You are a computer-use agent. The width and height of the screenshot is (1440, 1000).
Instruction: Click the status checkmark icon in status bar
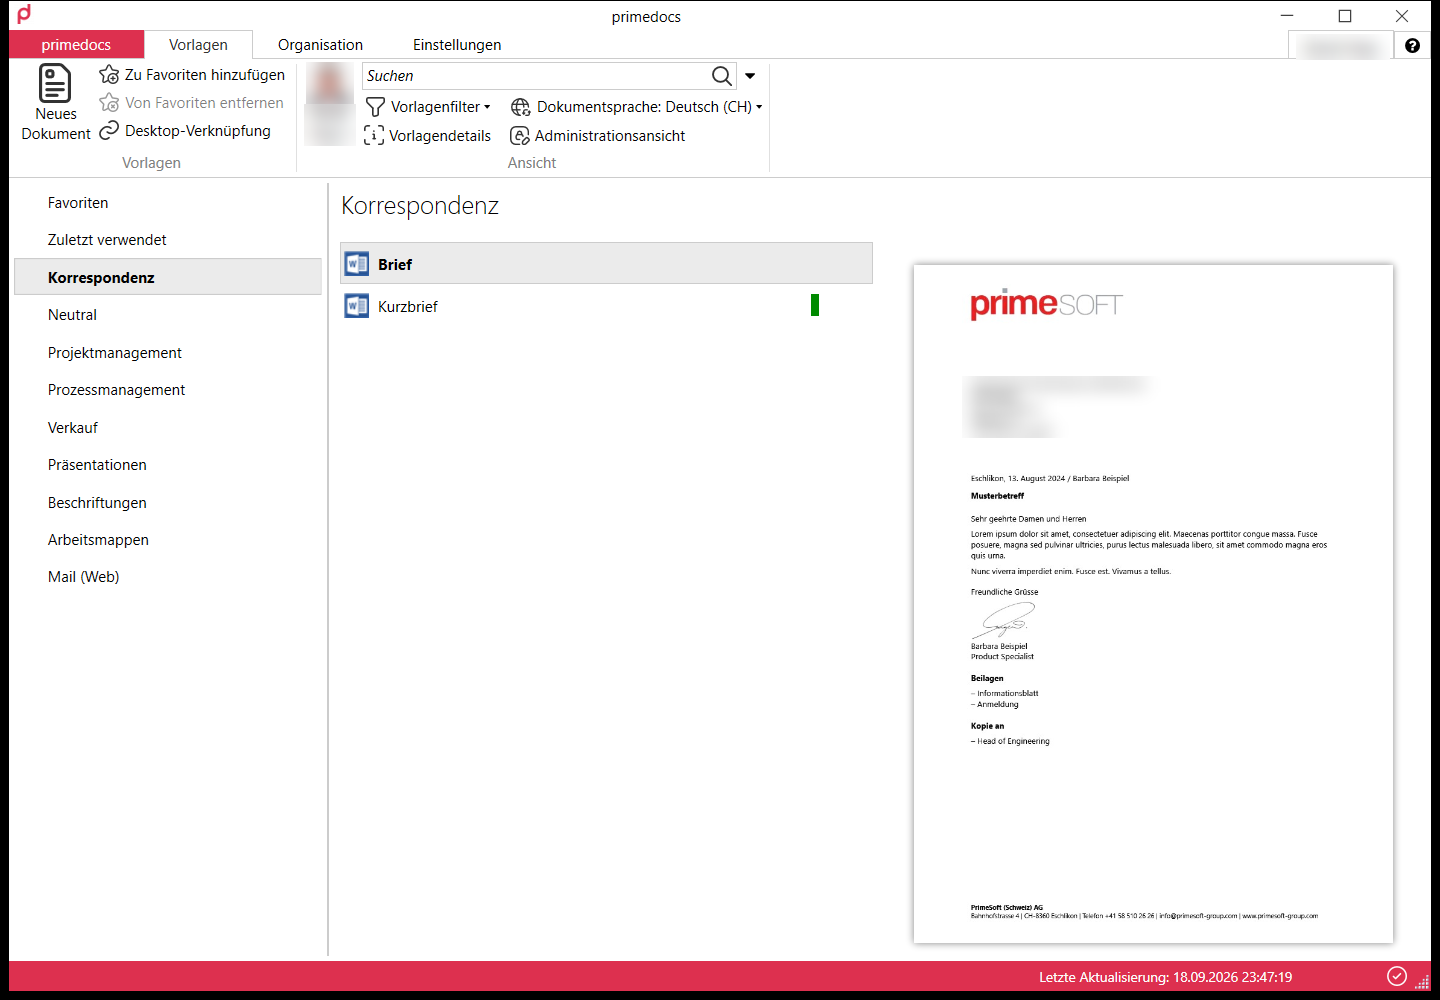[x=1397, y=977]
